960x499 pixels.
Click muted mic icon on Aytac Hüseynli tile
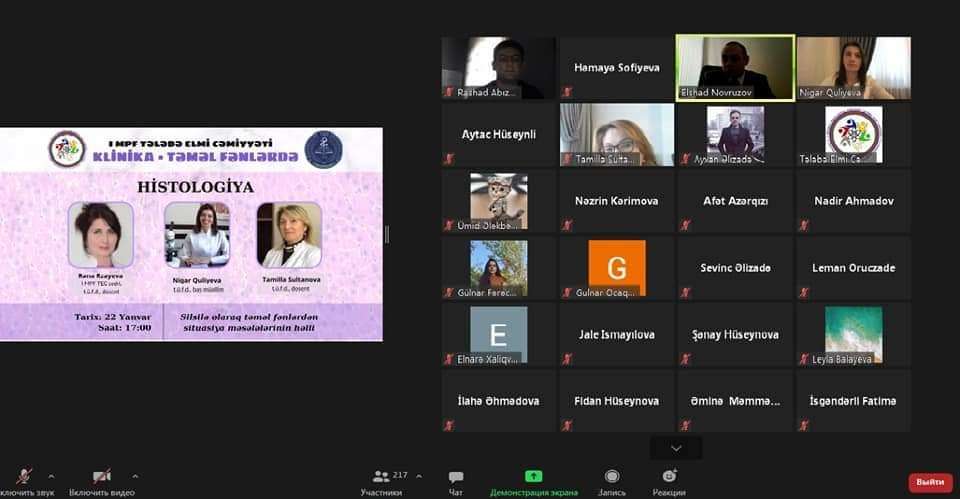[449, 159]
